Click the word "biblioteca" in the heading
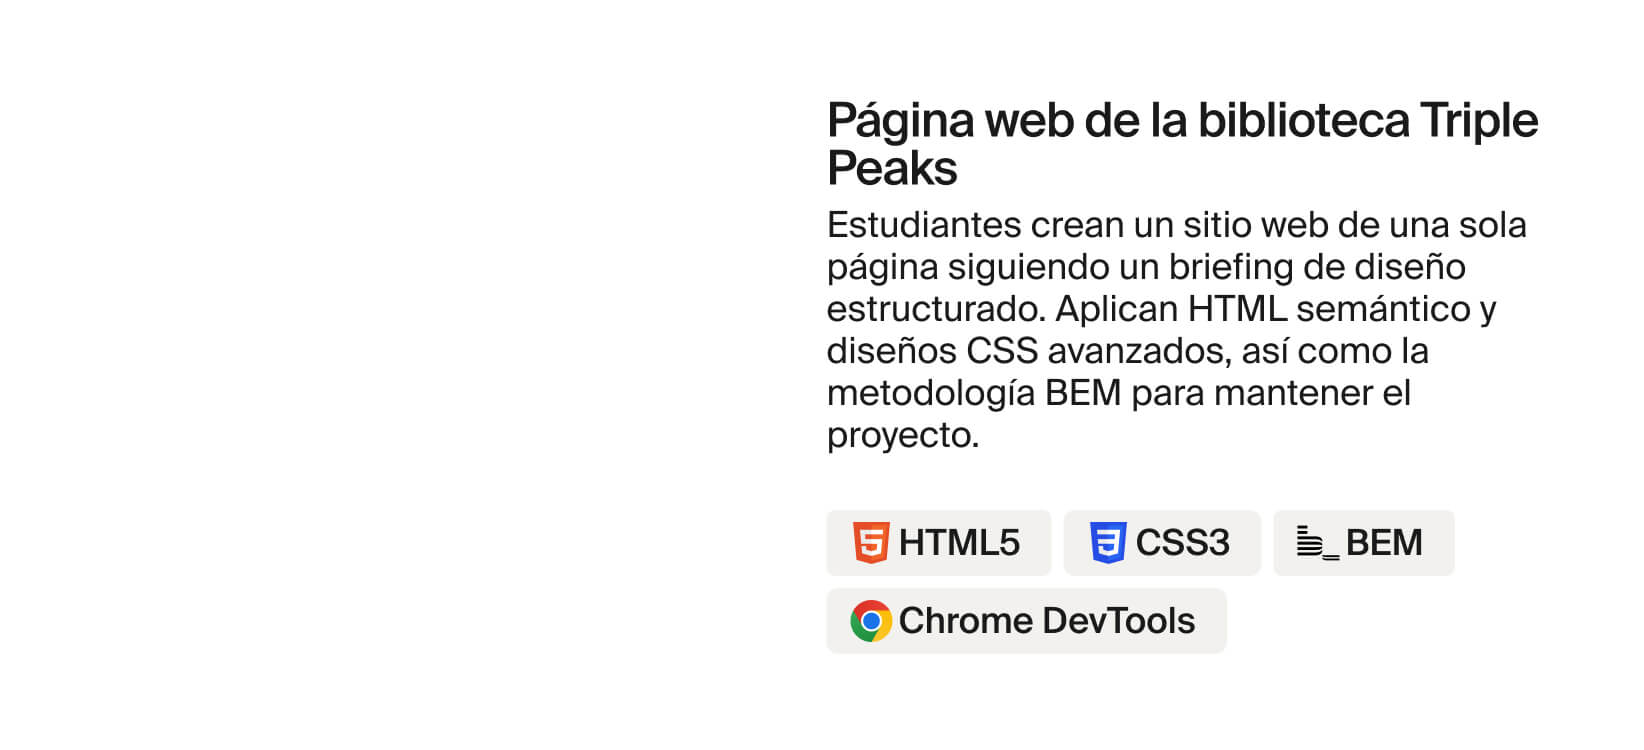The height and width of the screenshot is (750, 1644). pos(1304,120)
